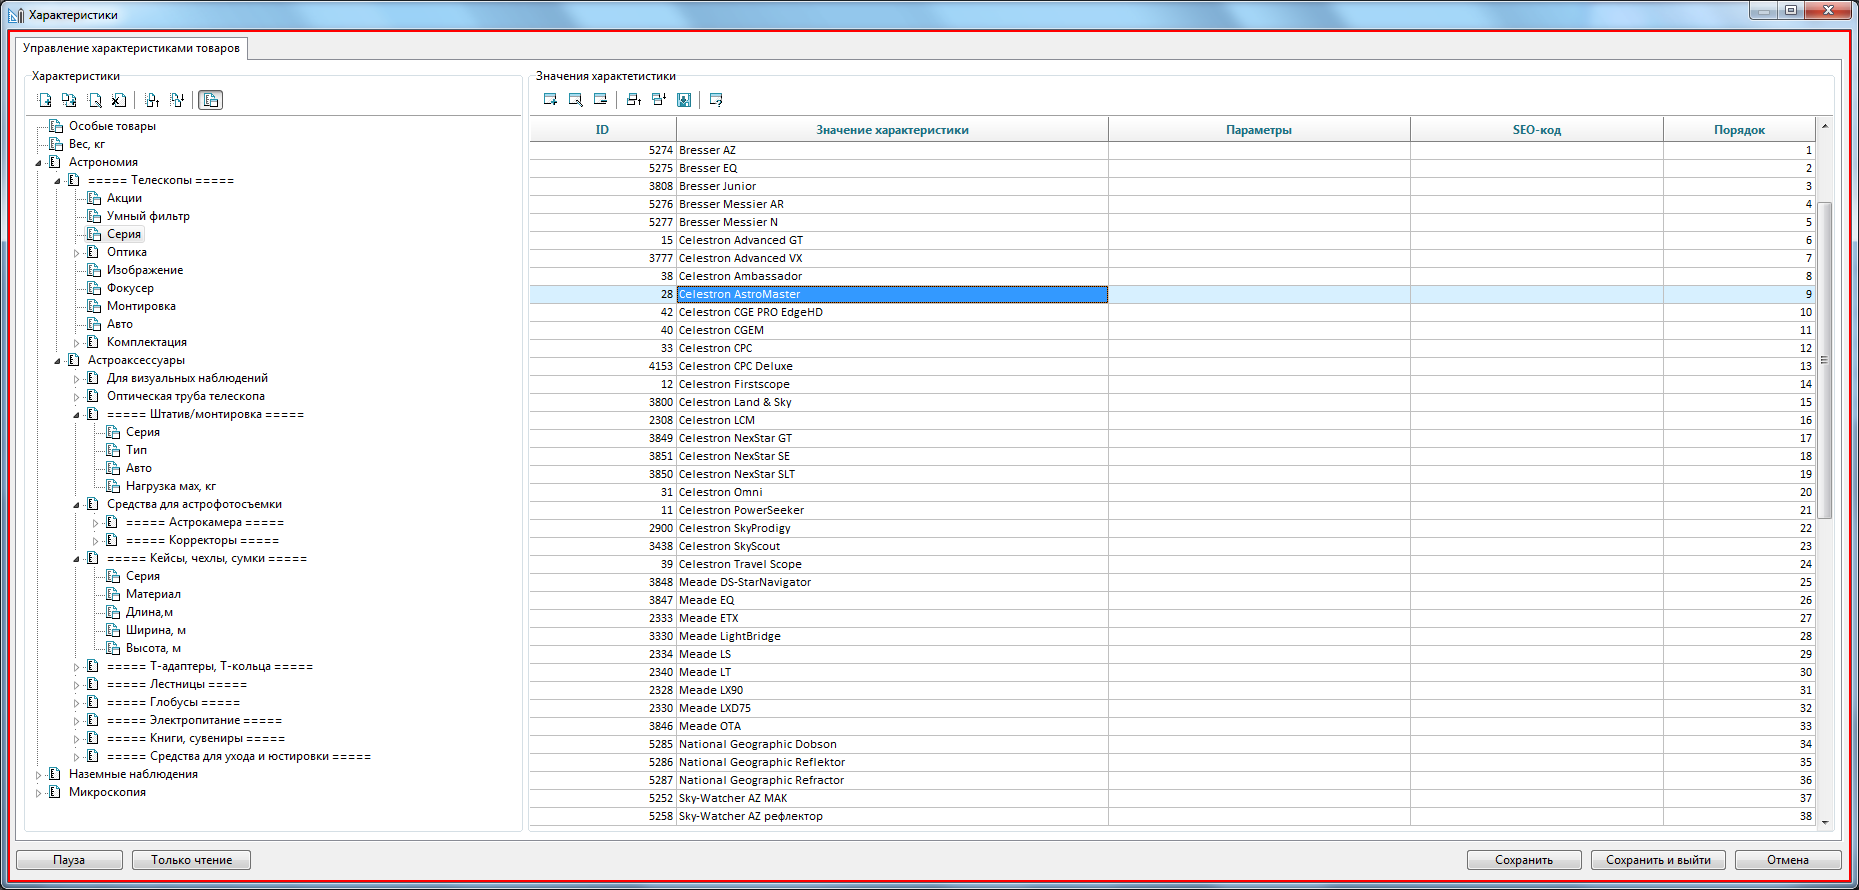
Task: Collapse the Астроаксессуары node
Action: (x=58, y=361)
